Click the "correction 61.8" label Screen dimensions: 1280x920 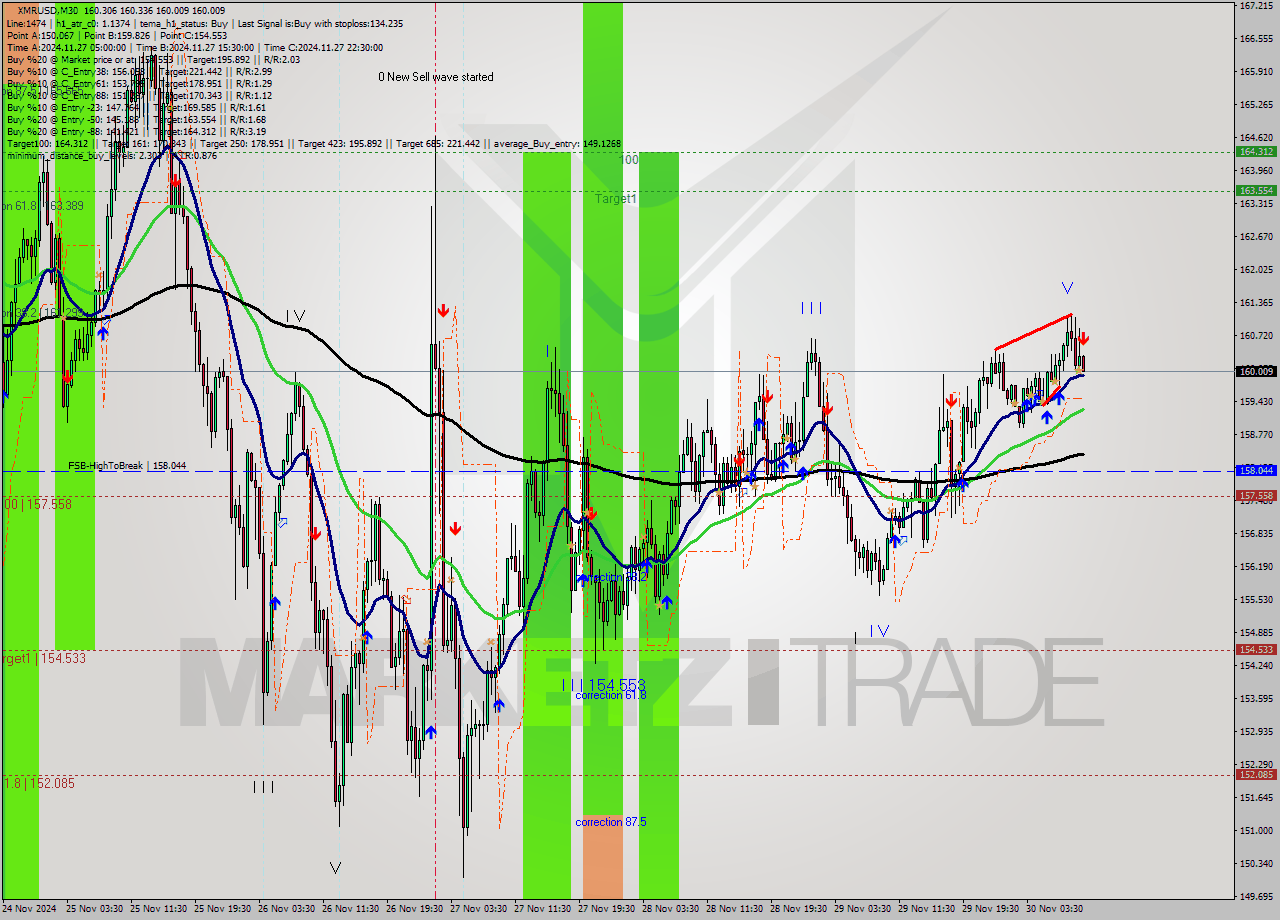pos(611,695)
